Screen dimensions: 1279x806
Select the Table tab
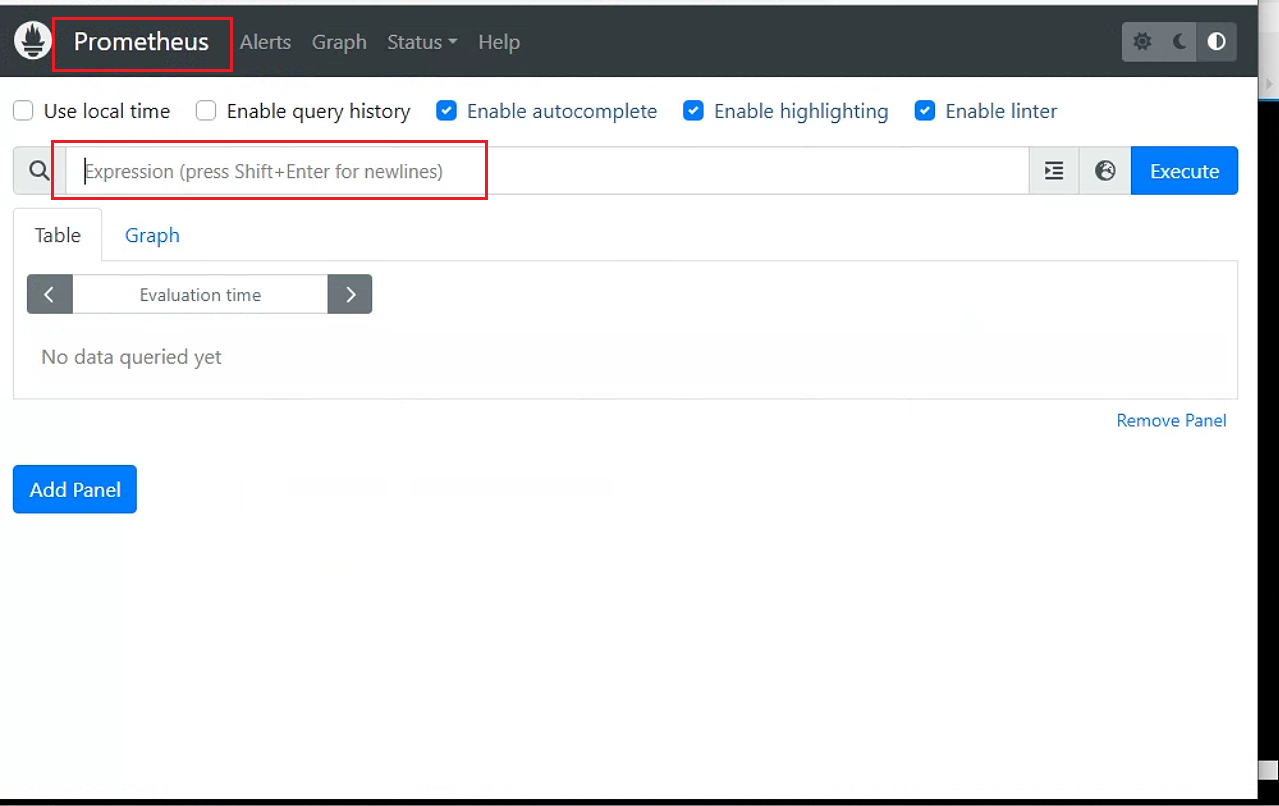[x=58, y=235]
